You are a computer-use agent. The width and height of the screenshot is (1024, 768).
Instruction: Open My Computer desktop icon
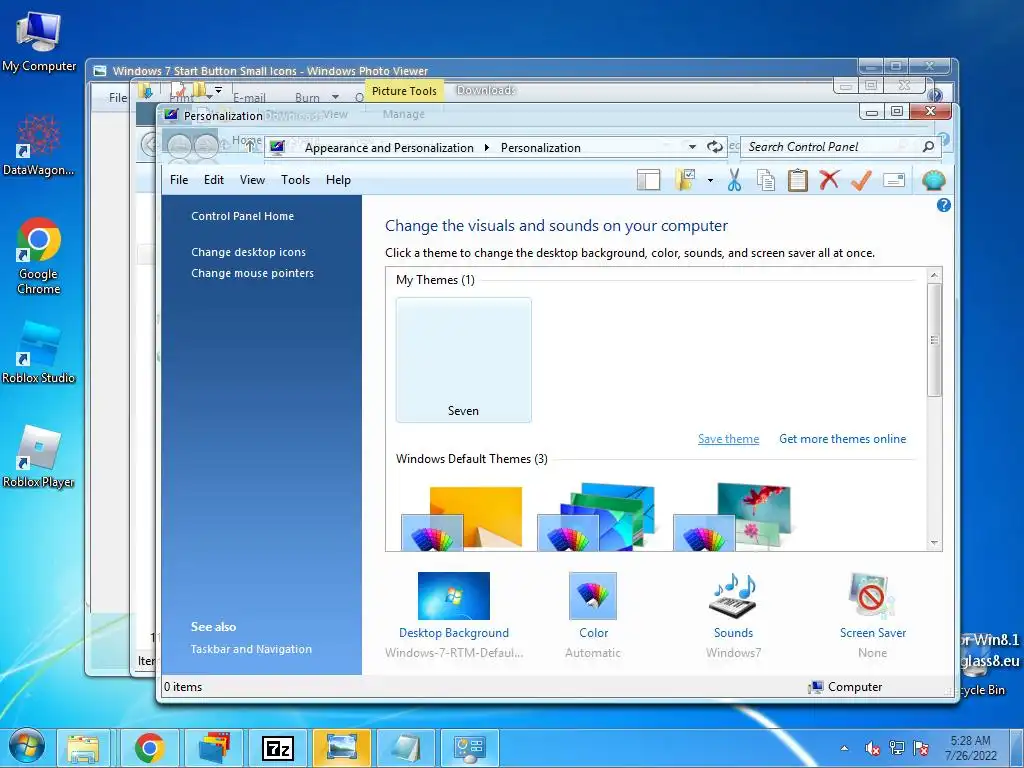tap(39, 42)
